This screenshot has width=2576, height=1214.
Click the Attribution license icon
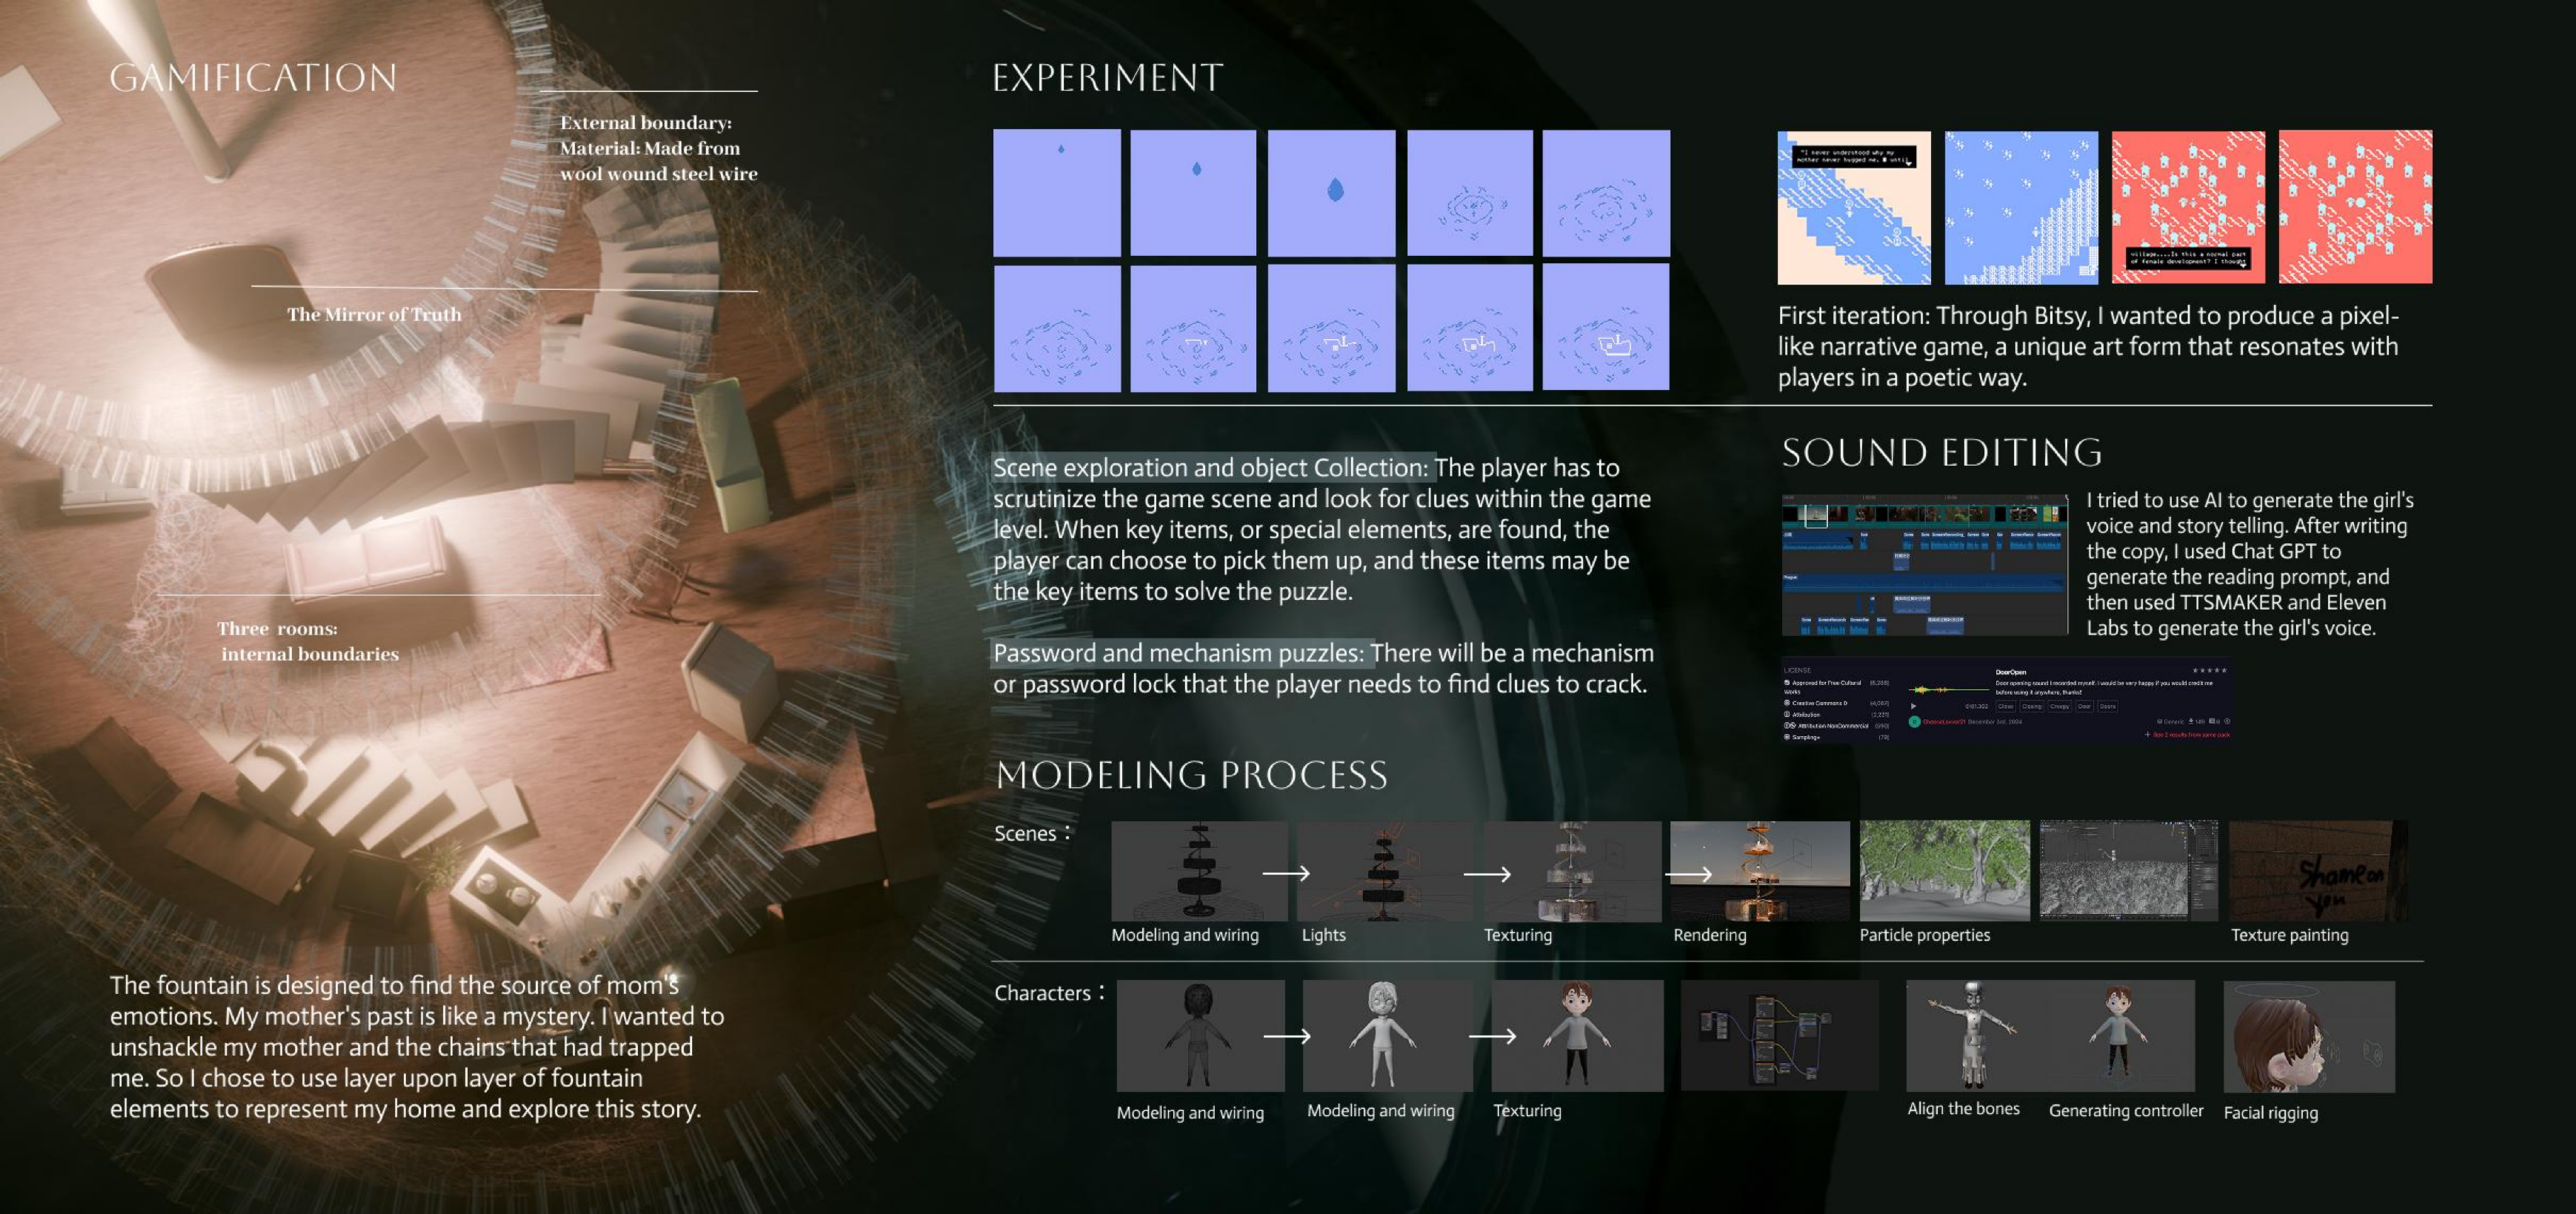[x=1787, y=714]
